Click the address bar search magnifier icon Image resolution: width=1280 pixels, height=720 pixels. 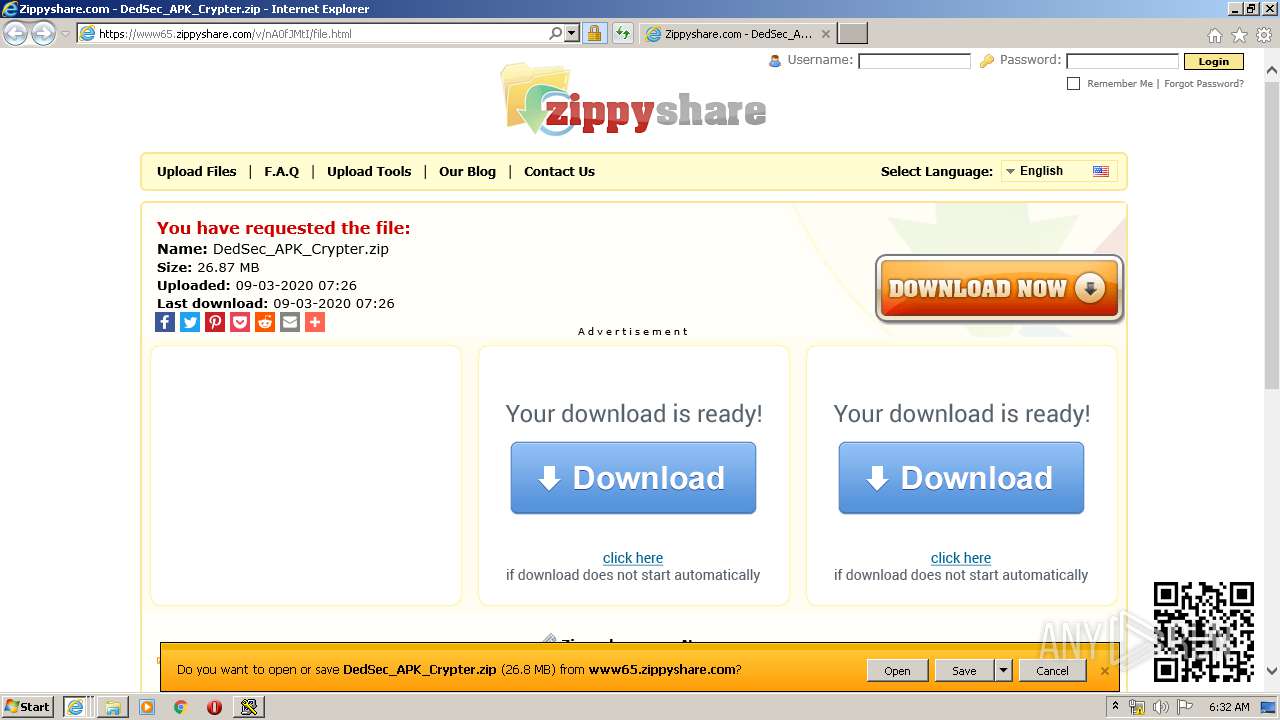point(556,33)
